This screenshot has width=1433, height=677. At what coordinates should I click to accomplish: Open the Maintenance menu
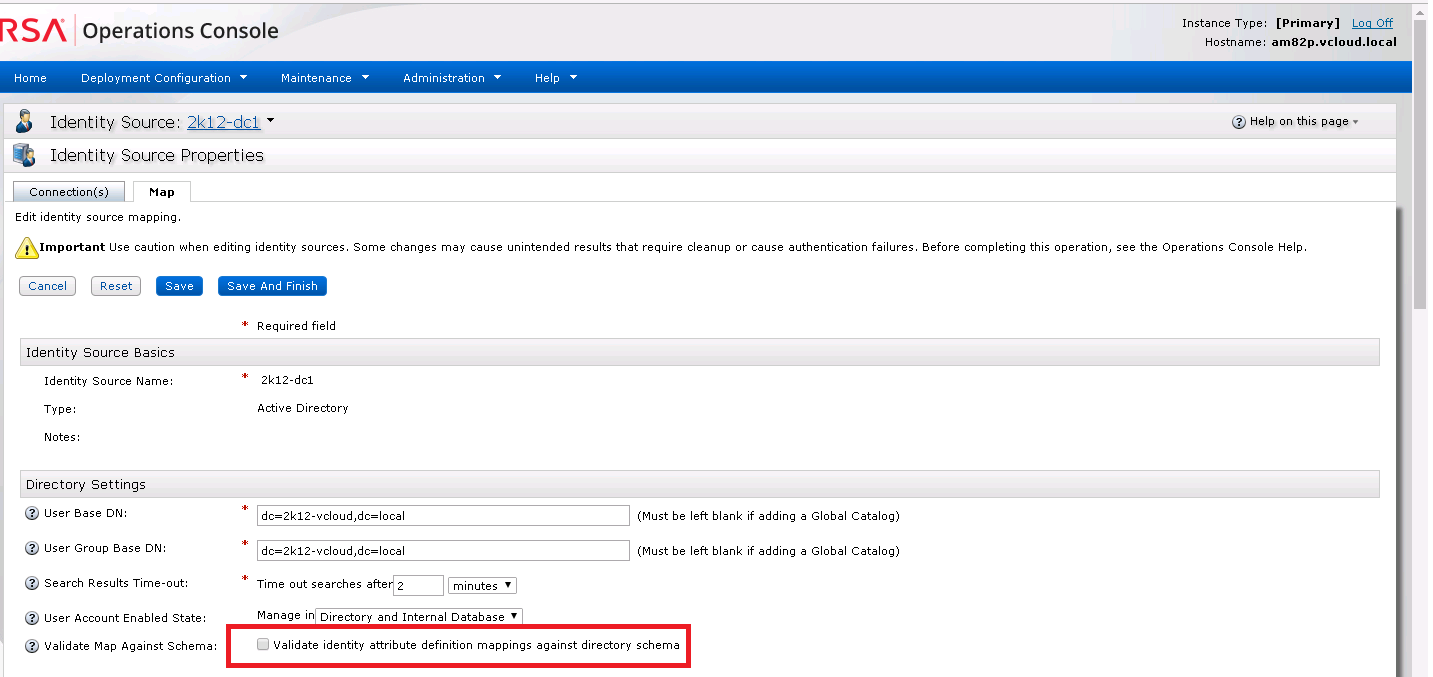pos(324,78)
